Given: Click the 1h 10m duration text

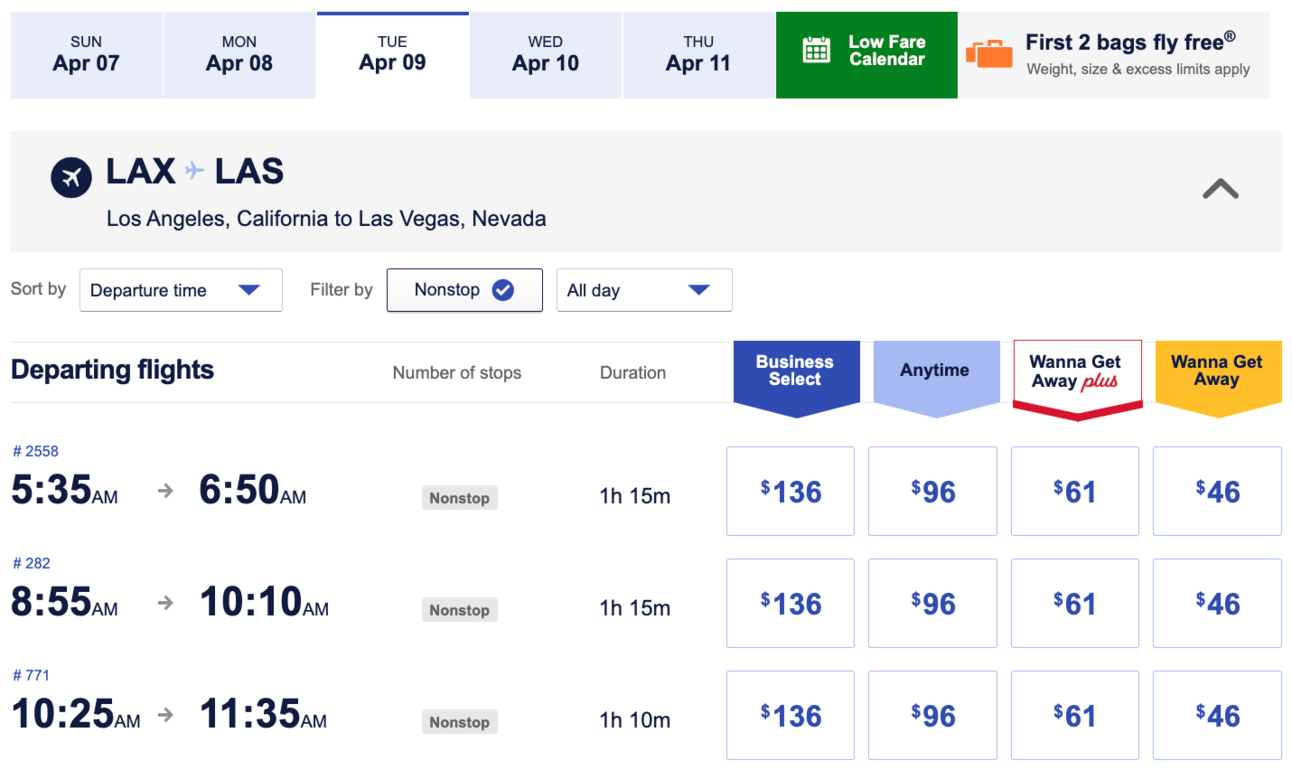Looking at the screenshot, I should 635,720.
